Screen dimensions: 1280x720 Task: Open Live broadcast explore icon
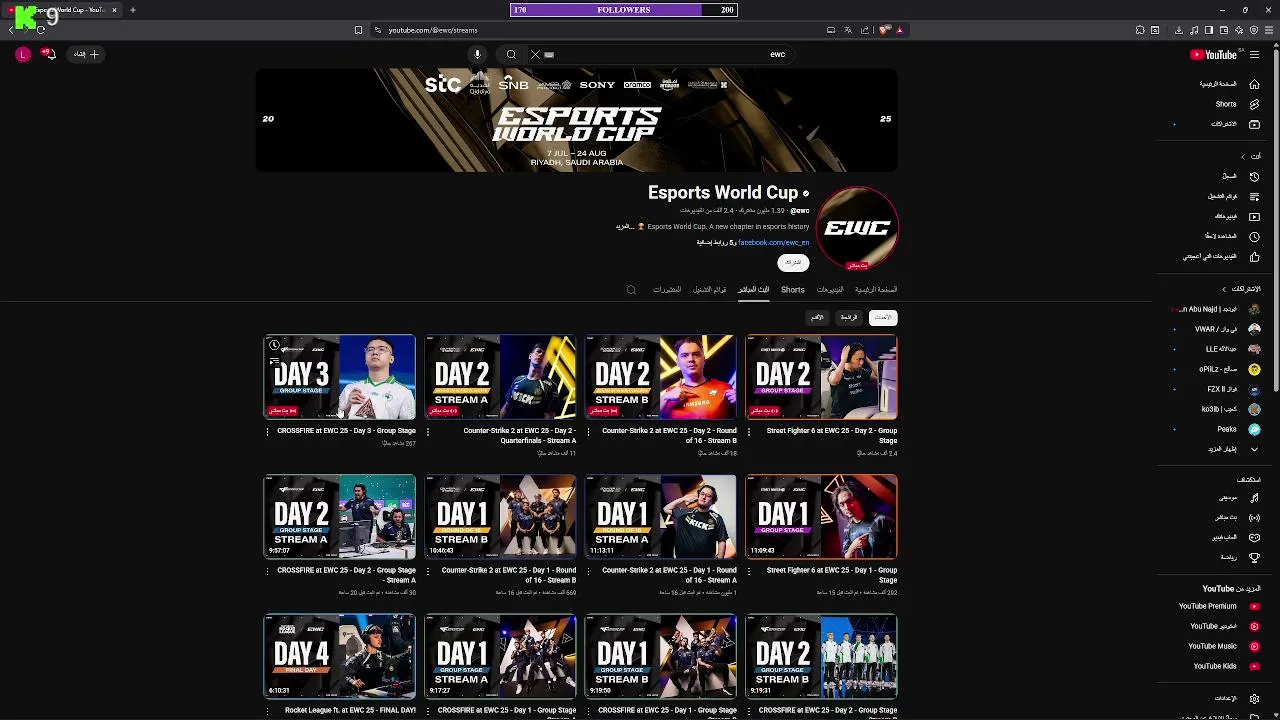1254,517
